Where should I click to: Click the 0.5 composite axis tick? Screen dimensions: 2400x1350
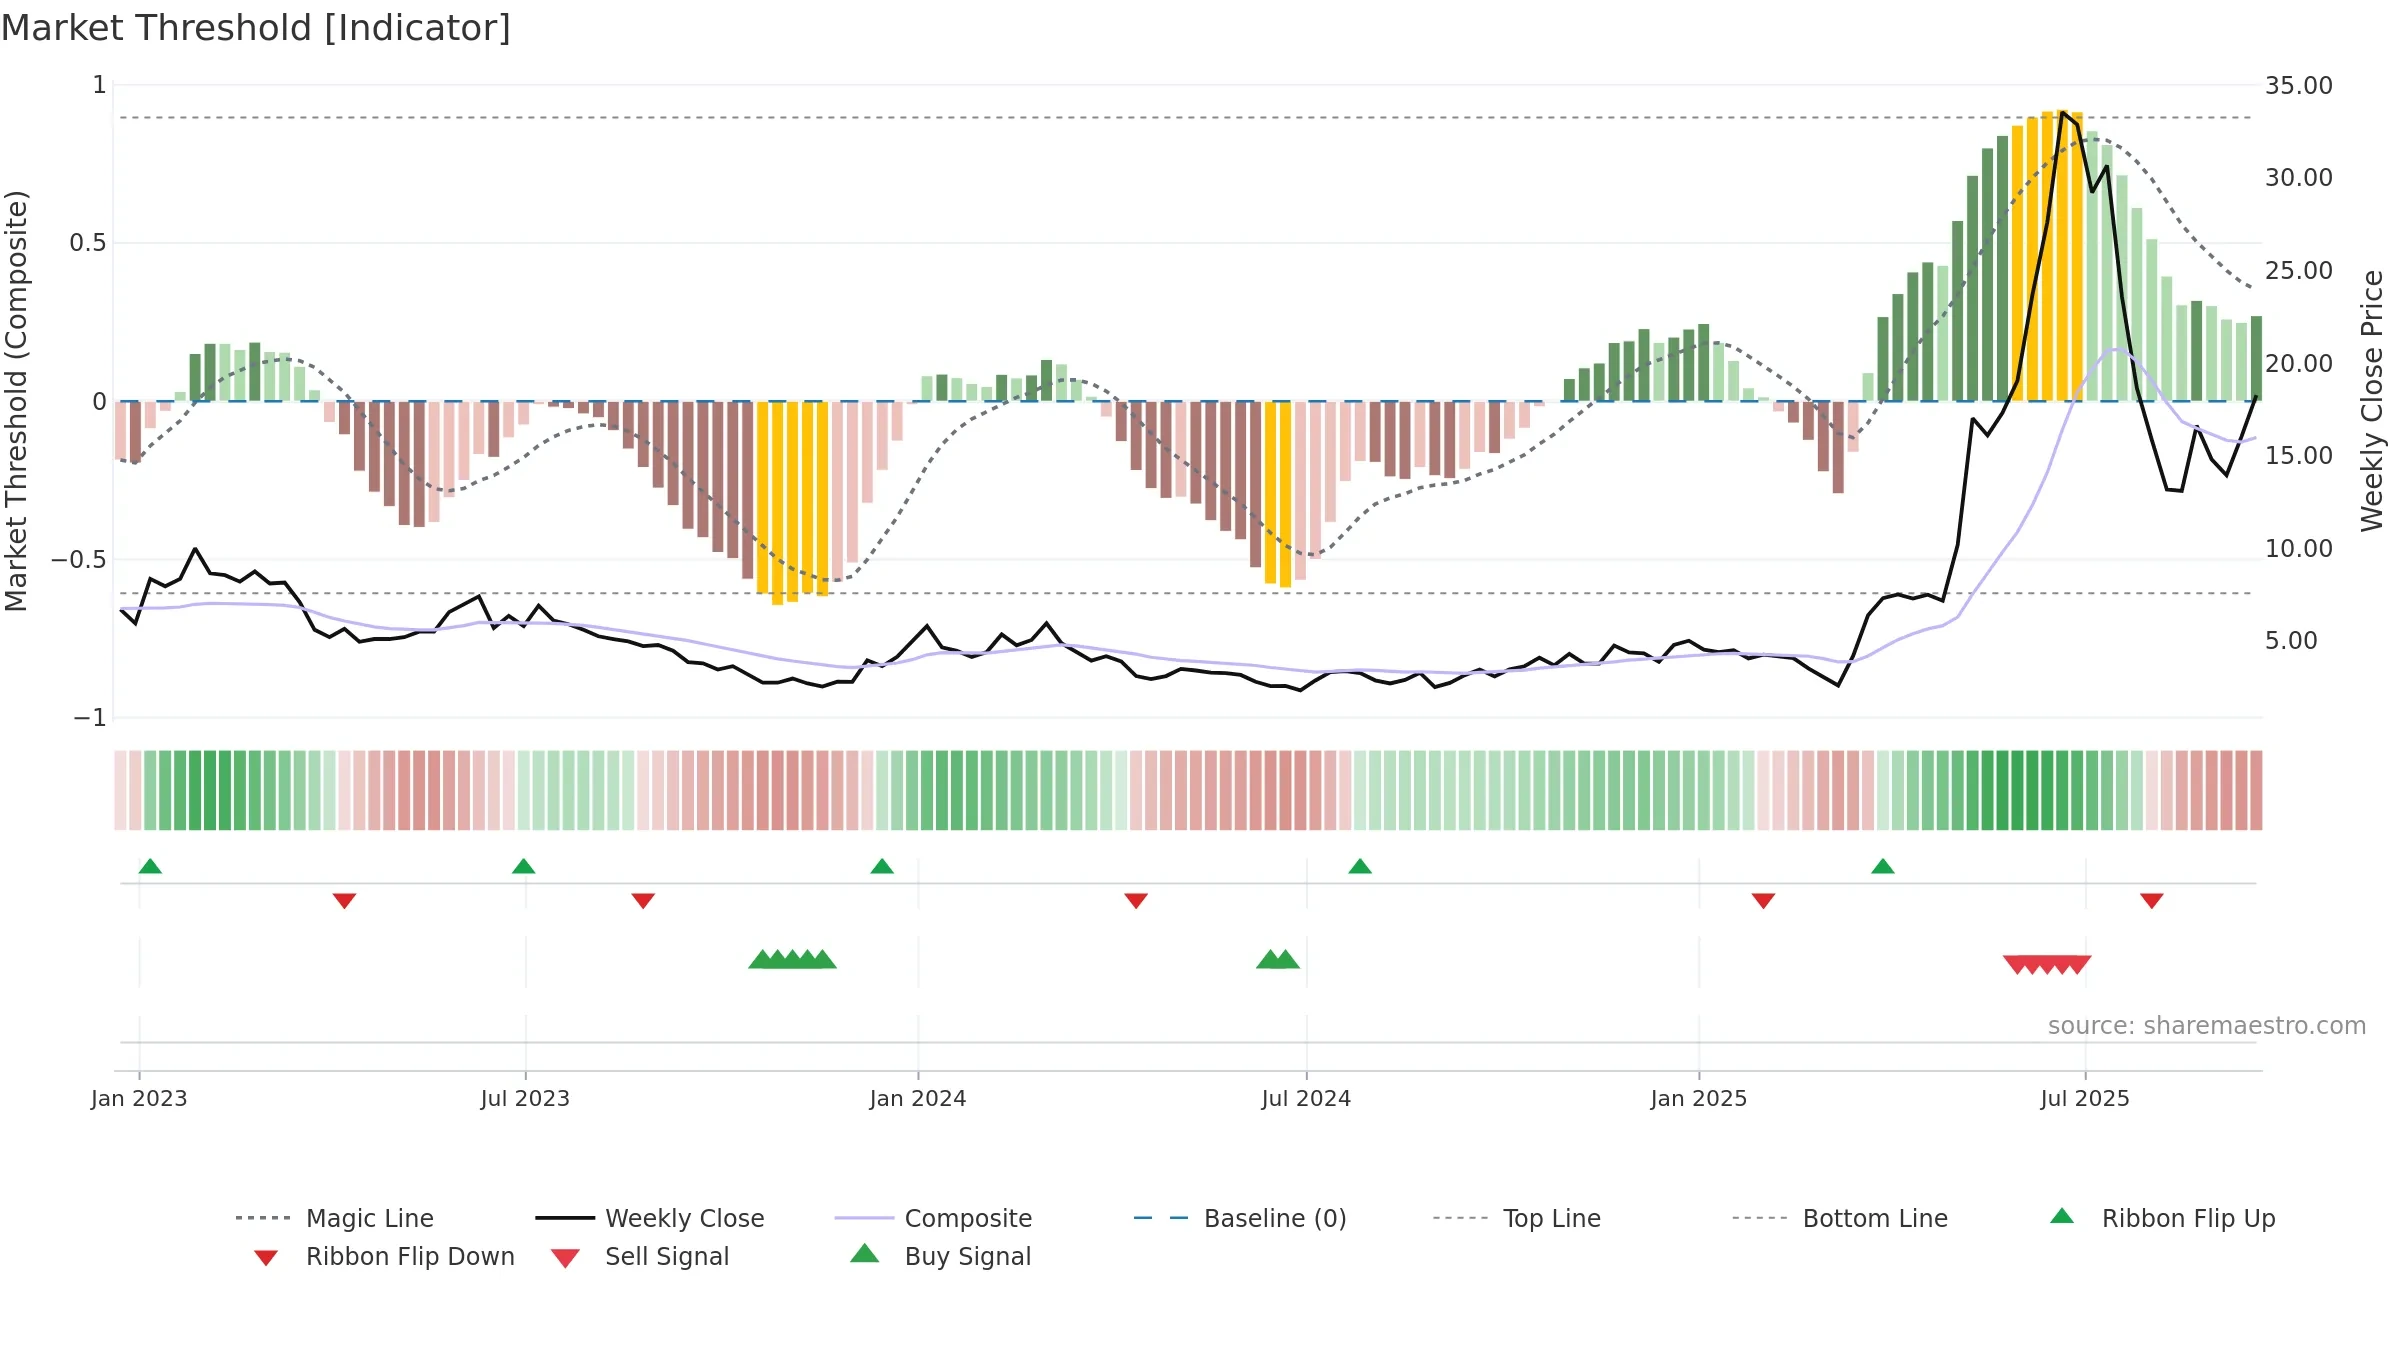point(88,243)
